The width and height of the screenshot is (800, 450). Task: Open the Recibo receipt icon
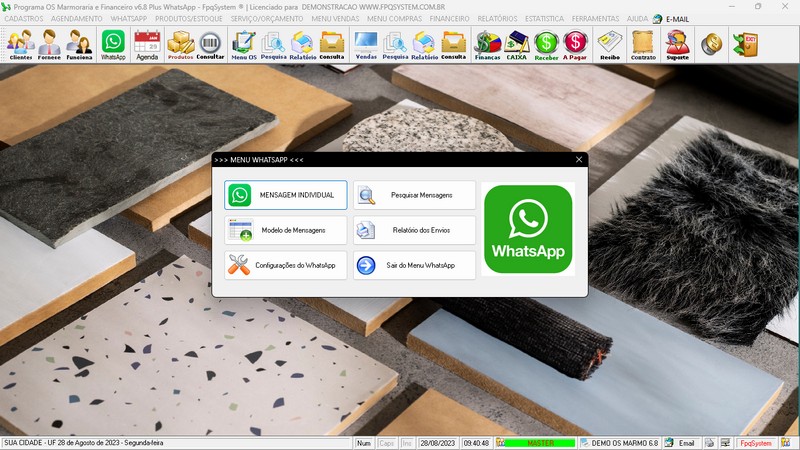[x=610, y=45]
